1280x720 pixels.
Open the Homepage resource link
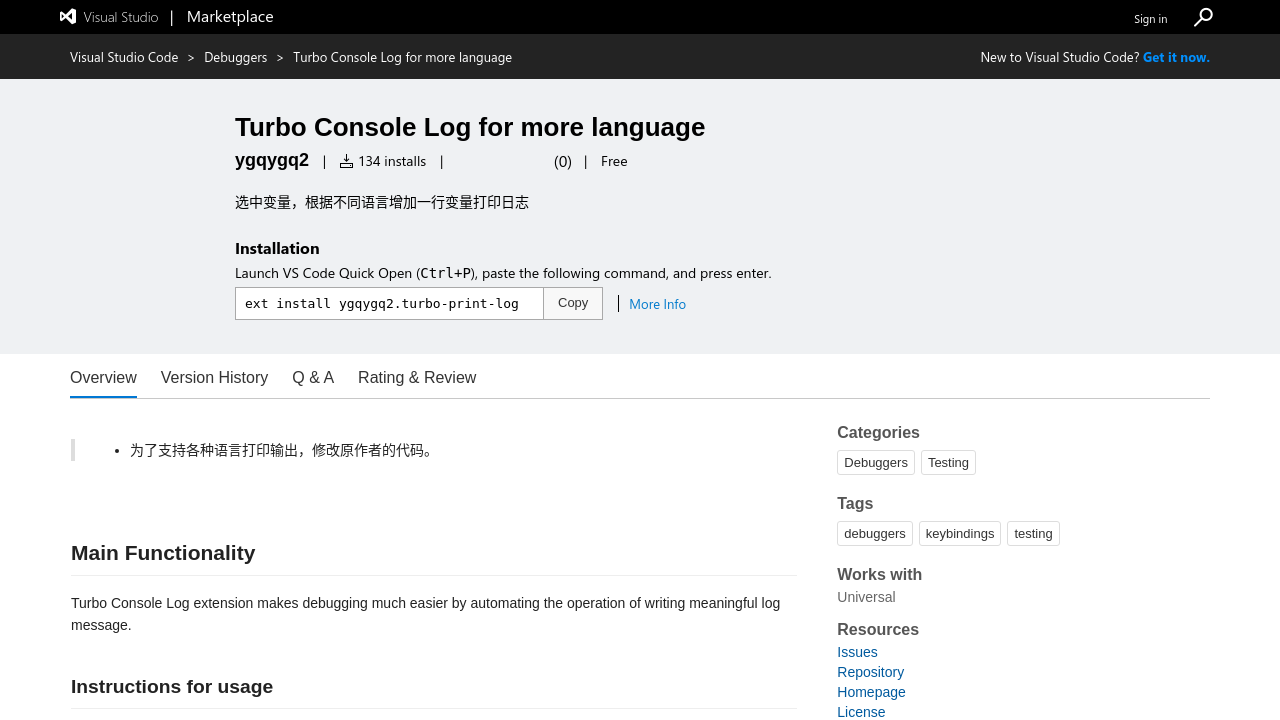(x=871, y=692)
